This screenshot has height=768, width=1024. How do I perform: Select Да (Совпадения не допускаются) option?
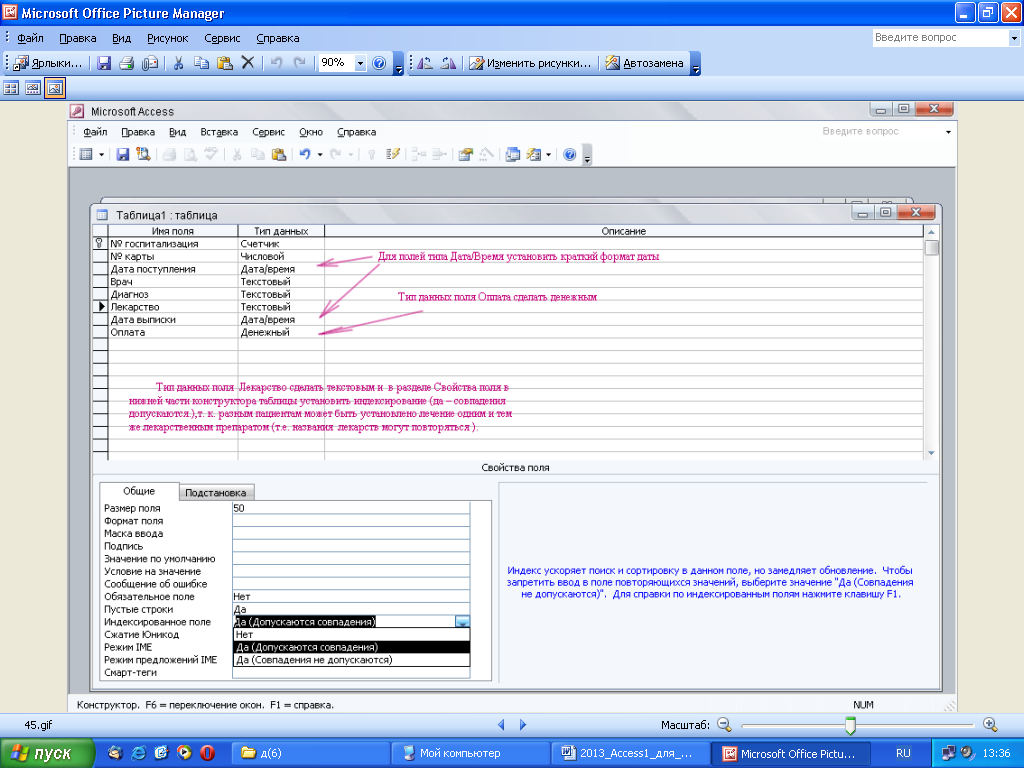(351, 660)
